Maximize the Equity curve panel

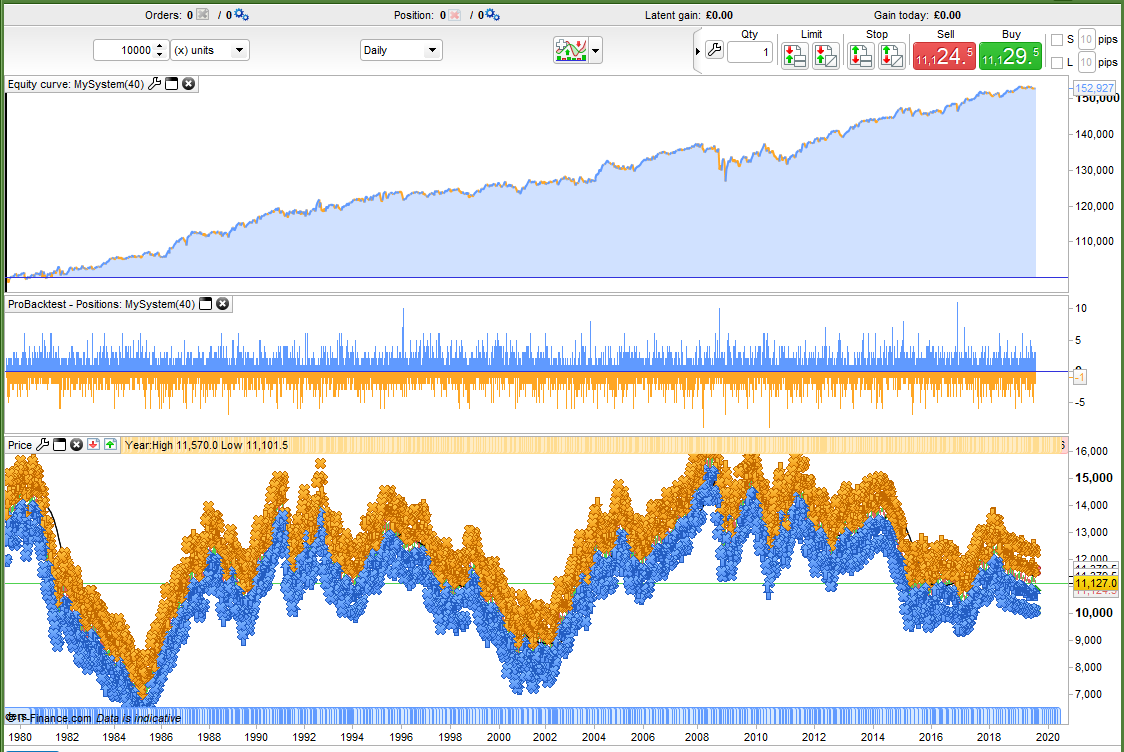(171, 84)
